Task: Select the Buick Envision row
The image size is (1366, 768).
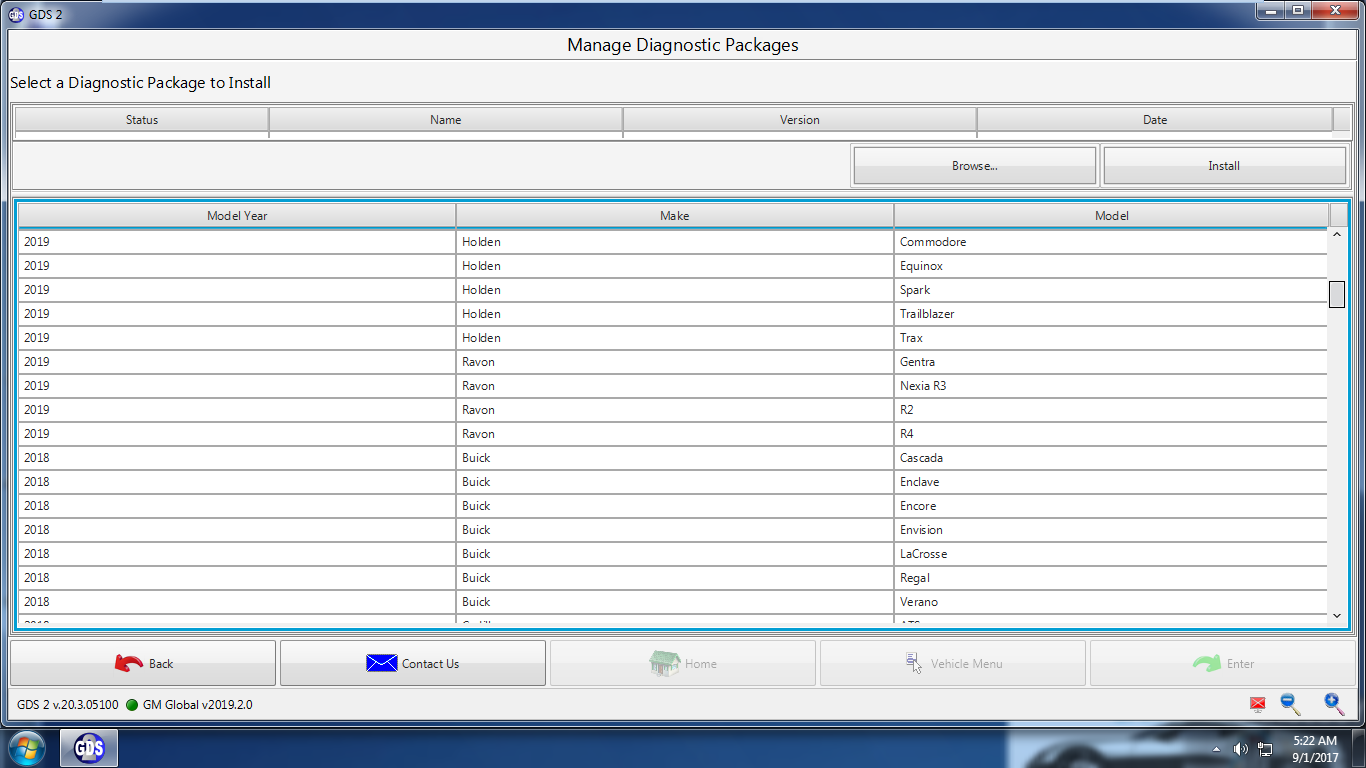Action: pyautogui.click(x=673, y=530)
